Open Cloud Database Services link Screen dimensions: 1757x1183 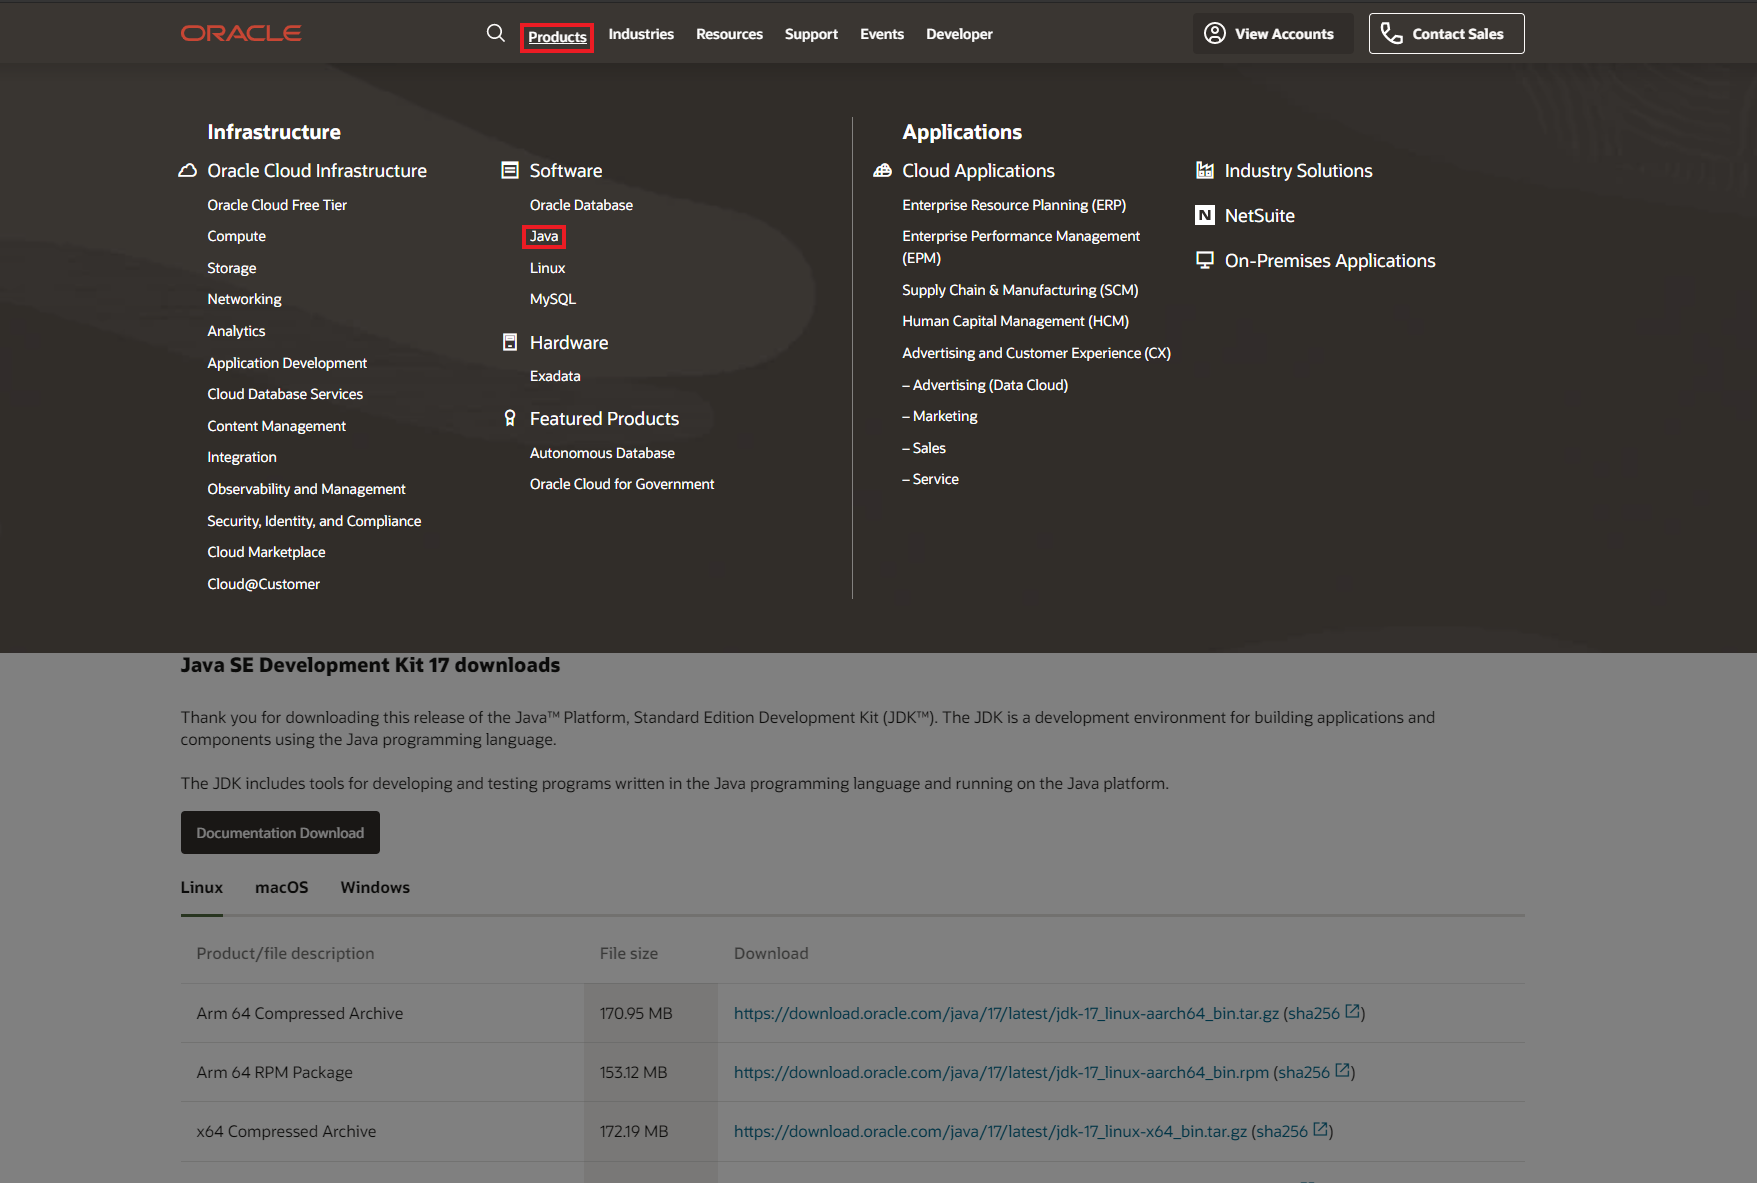pyautogui.click(x=285, y=394)
